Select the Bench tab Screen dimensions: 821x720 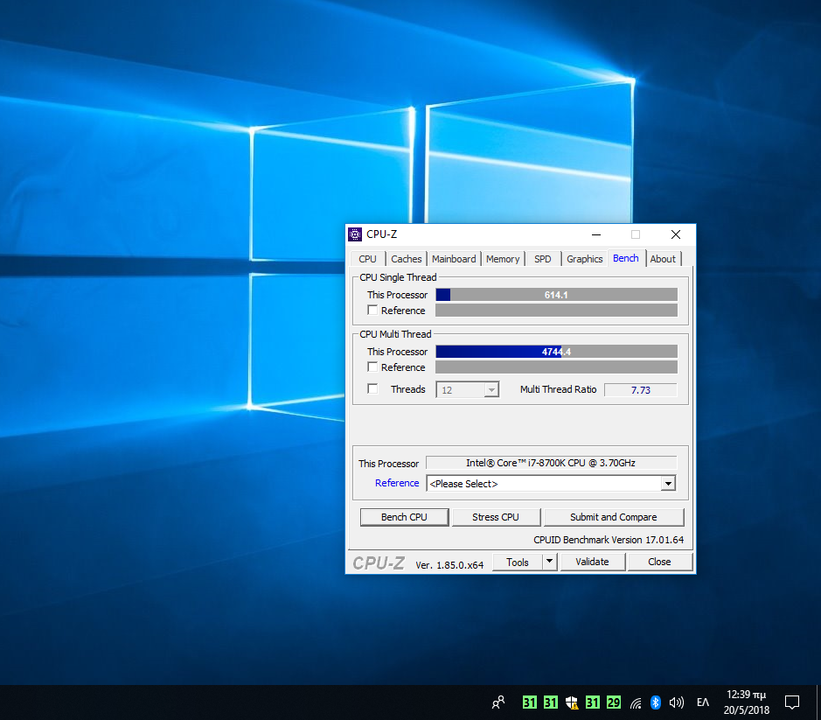(x=626, y=258)
